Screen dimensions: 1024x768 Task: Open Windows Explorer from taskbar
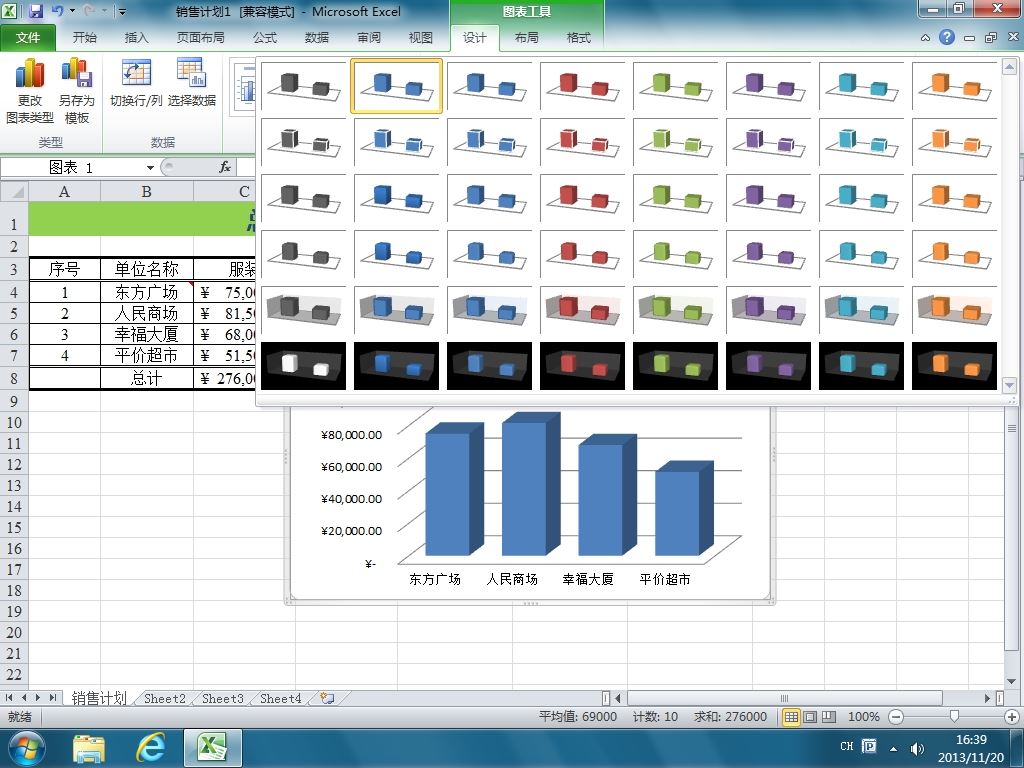[x=89, y=748]
